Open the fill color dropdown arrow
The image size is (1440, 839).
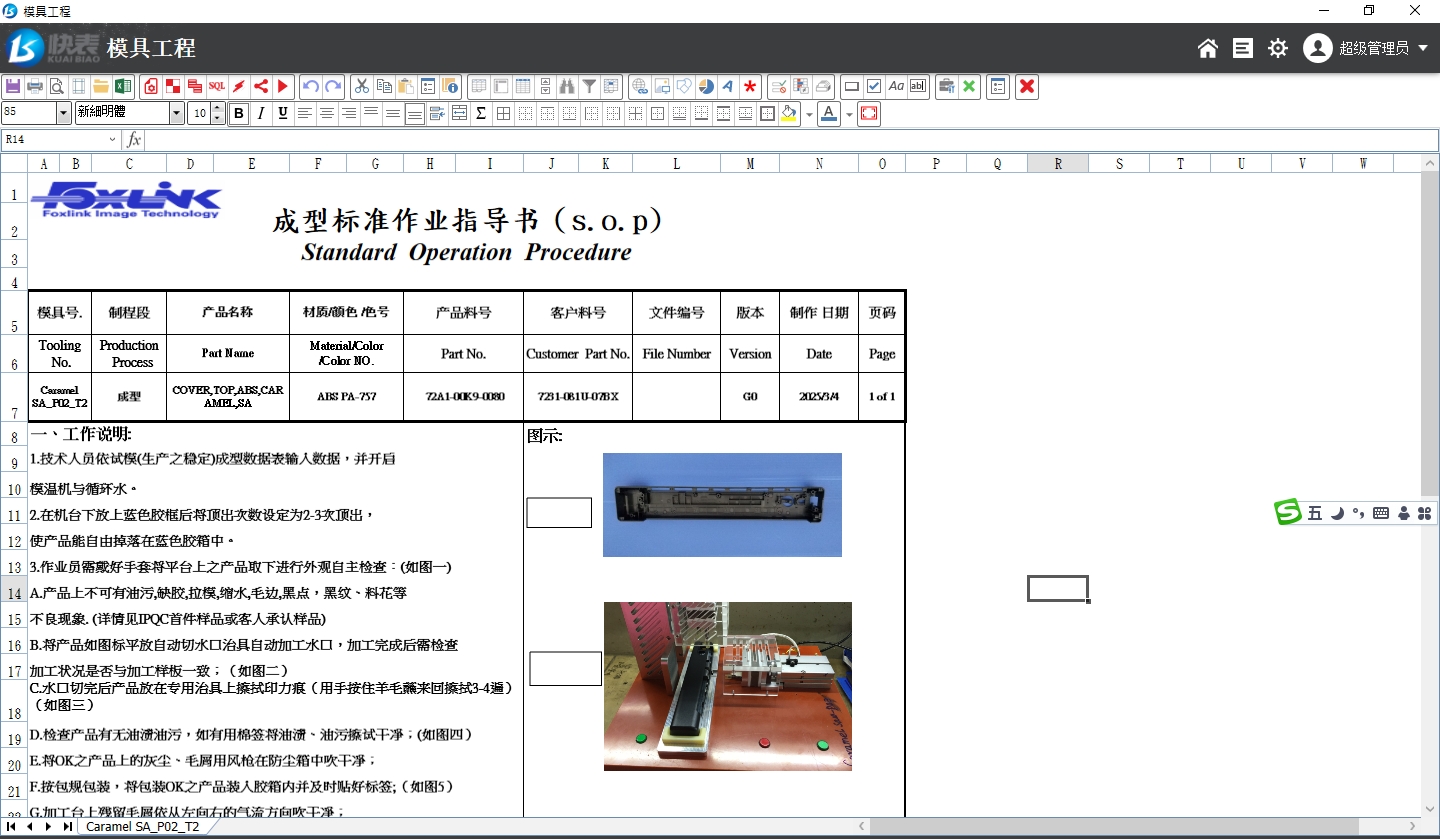click(809, 113)
